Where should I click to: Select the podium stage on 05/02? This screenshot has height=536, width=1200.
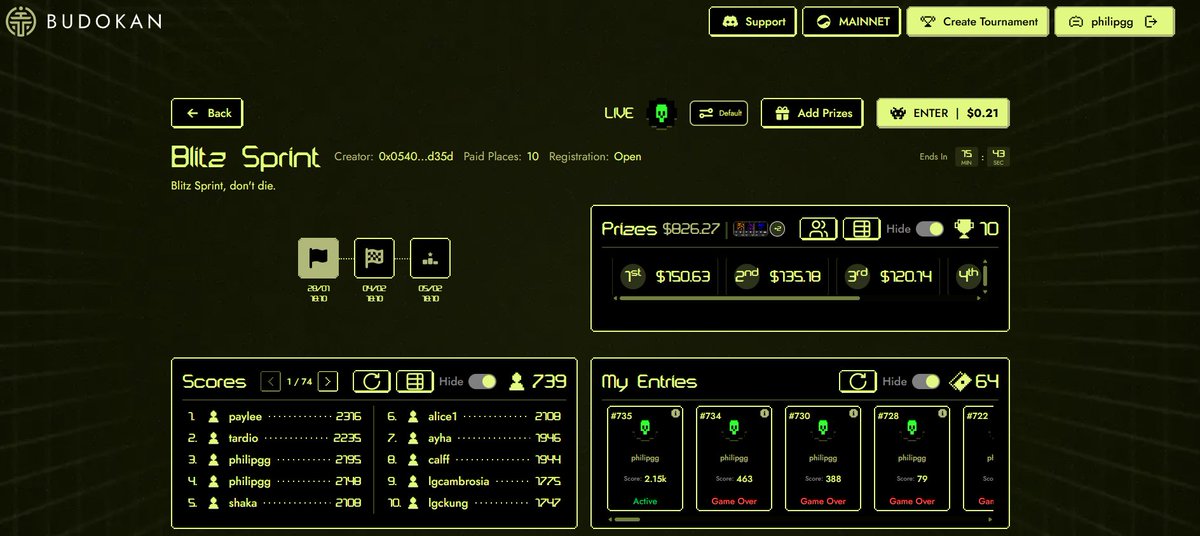pyautogui.click(x=430, y=258)
